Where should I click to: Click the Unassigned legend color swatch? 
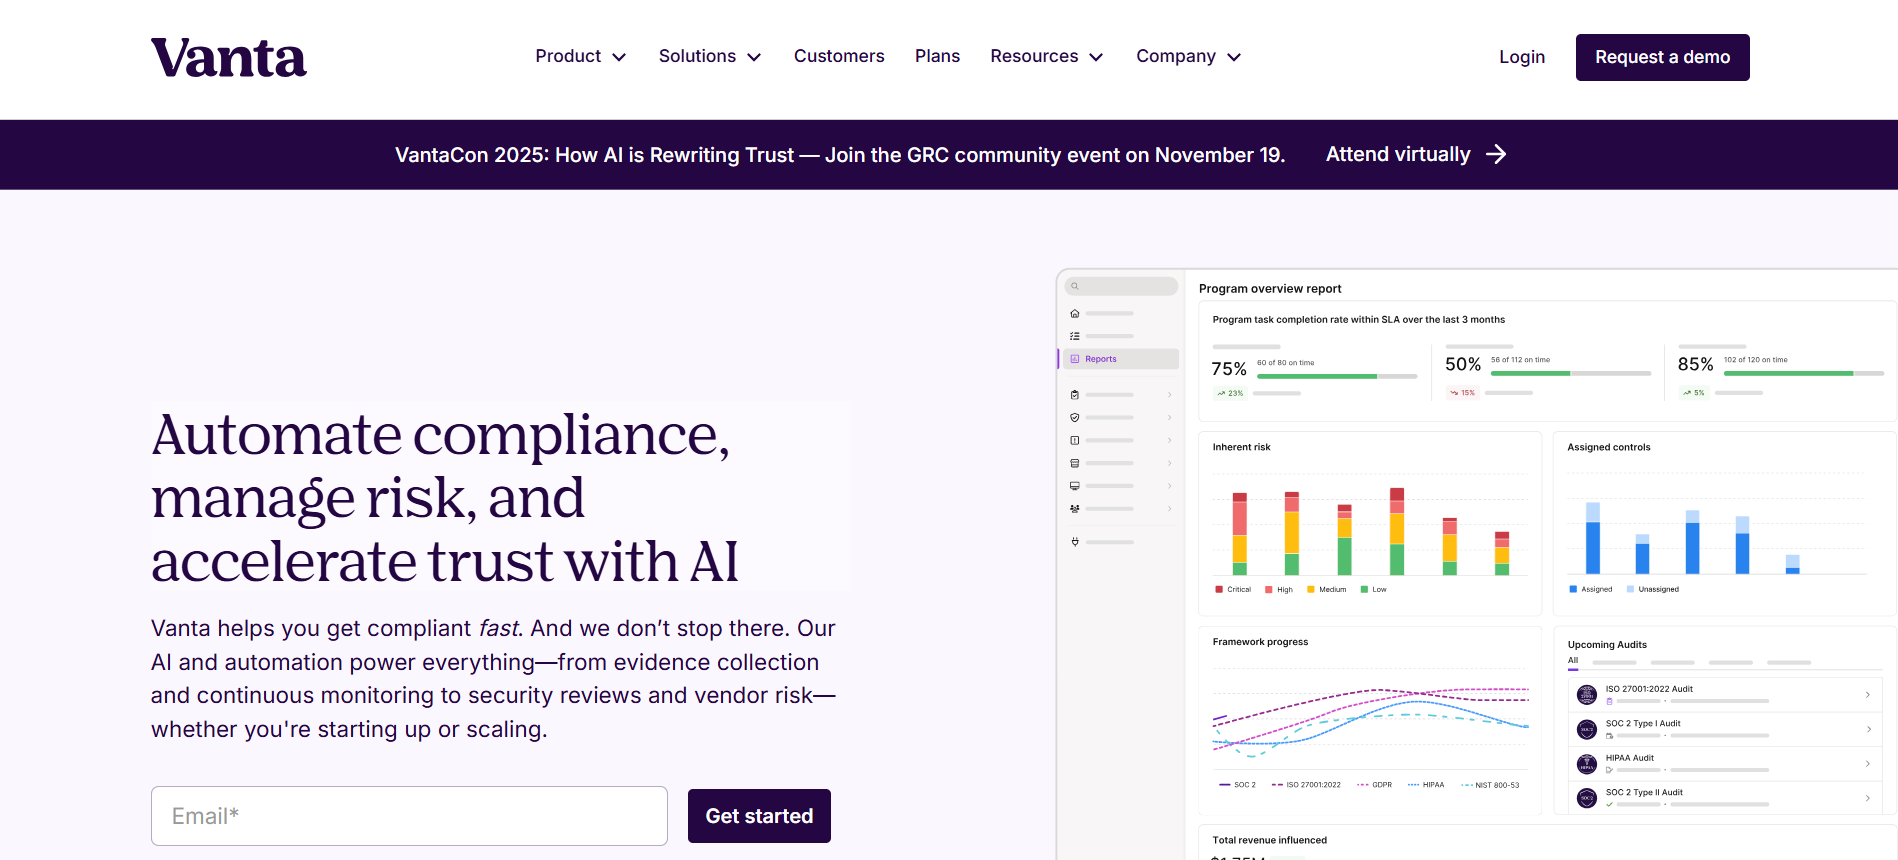(1630, 589)
